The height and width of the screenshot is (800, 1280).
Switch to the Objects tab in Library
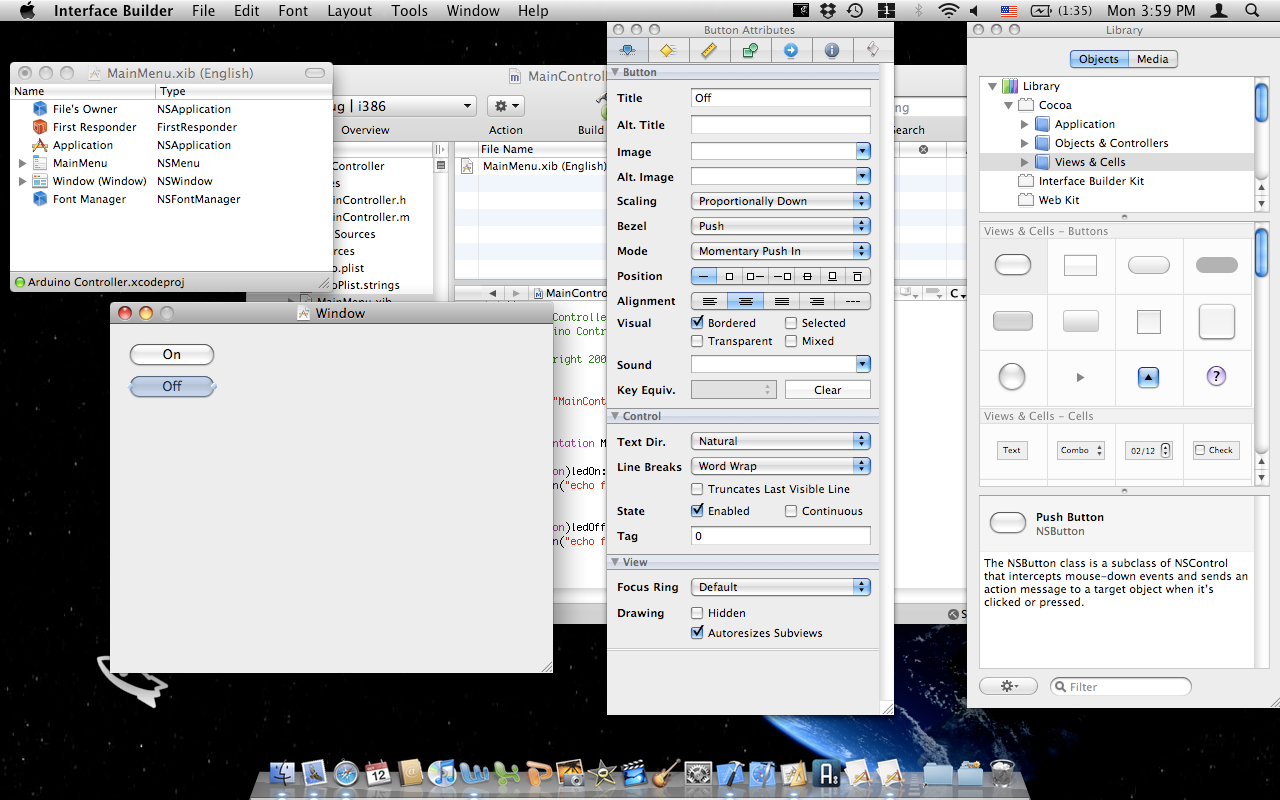click(x=1099, y=59)
